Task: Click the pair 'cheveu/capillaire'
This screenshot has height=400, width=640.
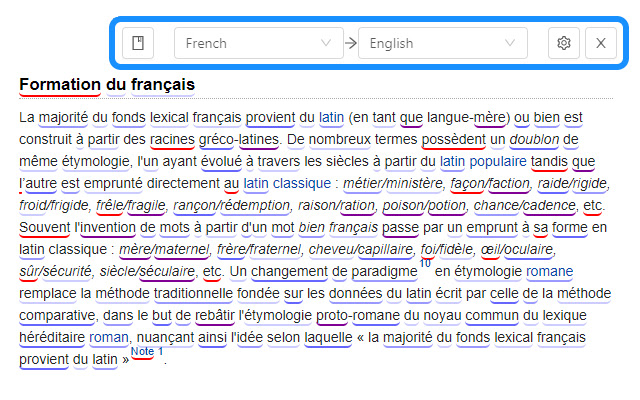Action: coord(361,250)
